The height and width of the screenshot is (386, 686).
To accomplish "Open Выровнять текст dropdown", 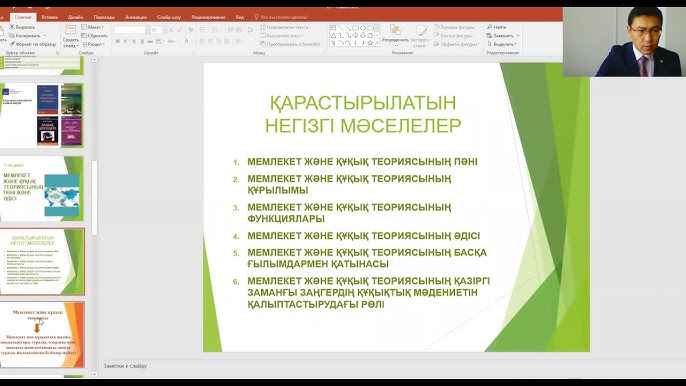I will [x=282, y=36].
